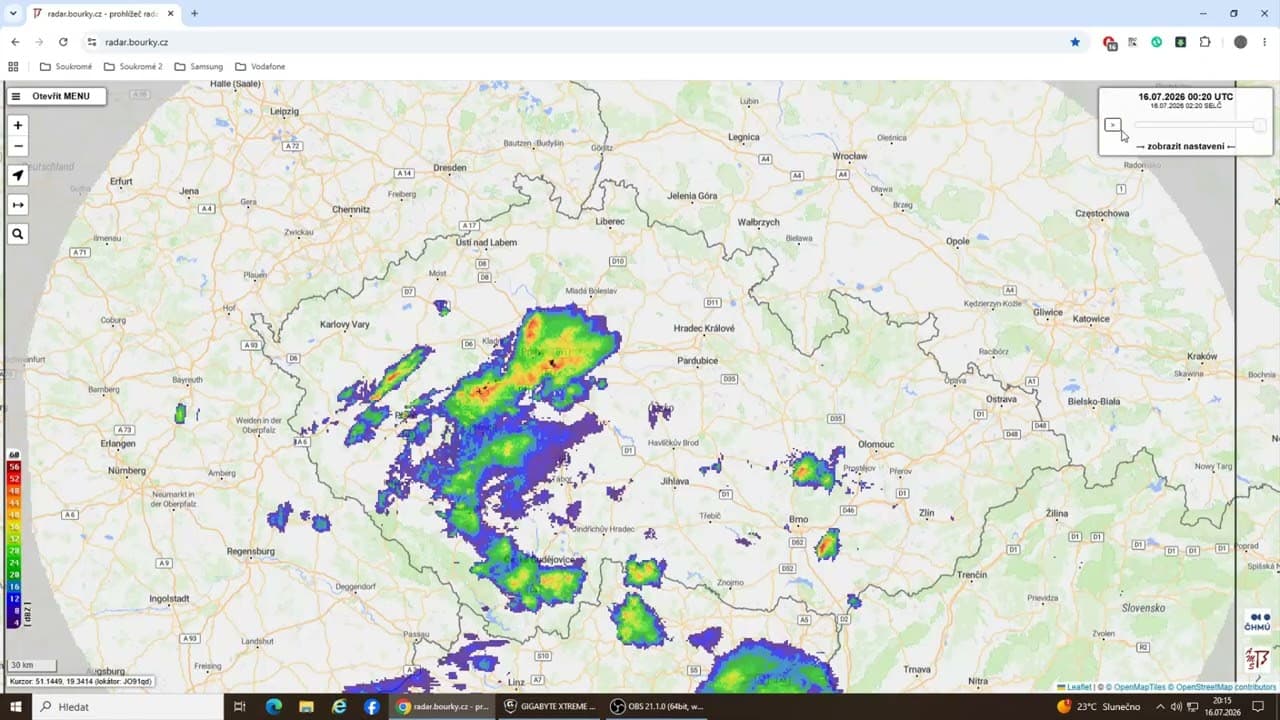Open the green circular extension icon
Image resolution: width=1280 pixels, height=720 pixels.
(1157, 42)
